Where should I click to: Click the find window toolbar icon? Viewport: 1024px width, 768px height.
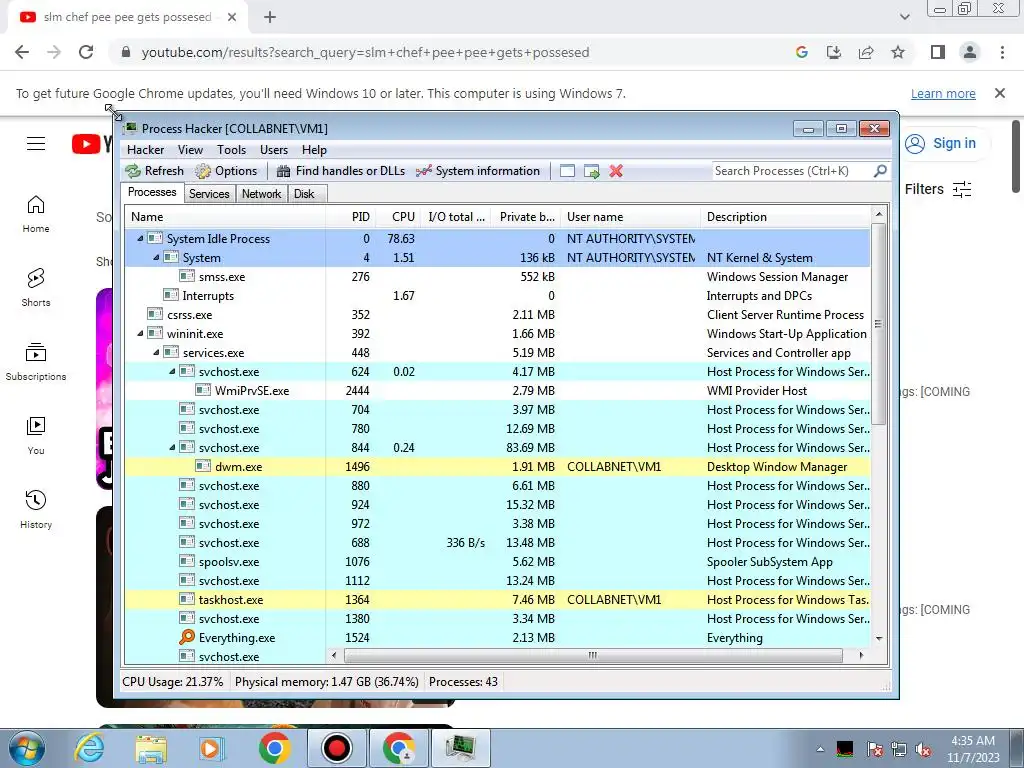tap(568, 171)
